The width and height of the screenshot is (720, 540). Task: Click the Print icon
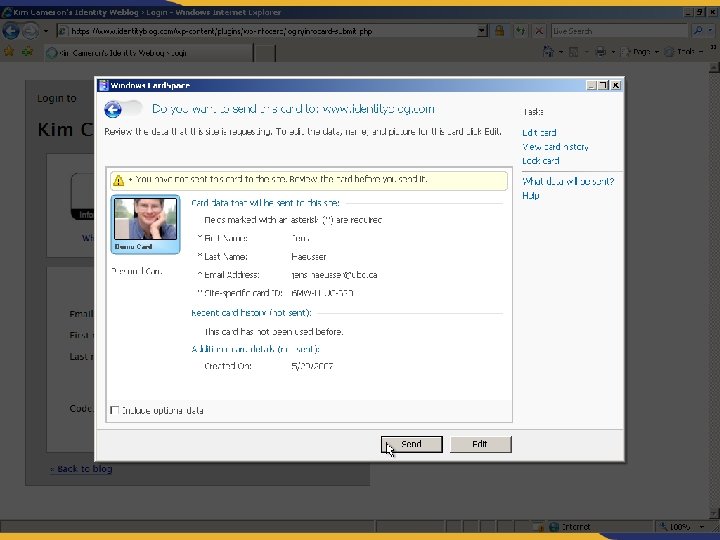[601, 52]
